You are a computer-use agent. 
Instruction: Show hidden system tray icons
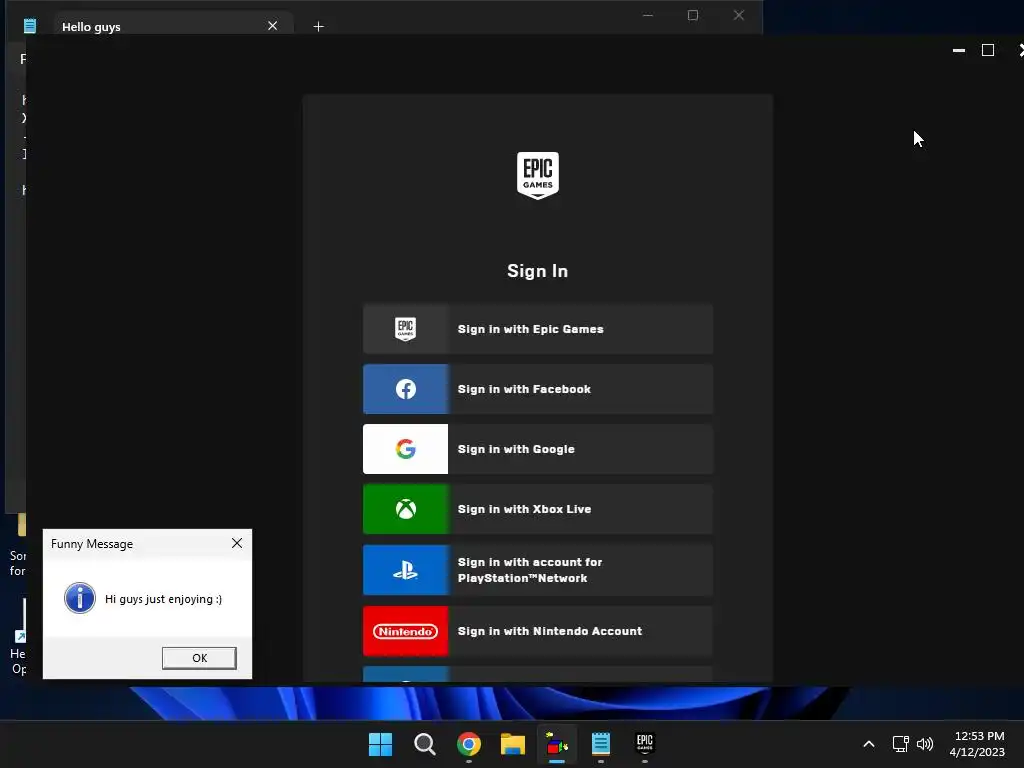(869, 744)
